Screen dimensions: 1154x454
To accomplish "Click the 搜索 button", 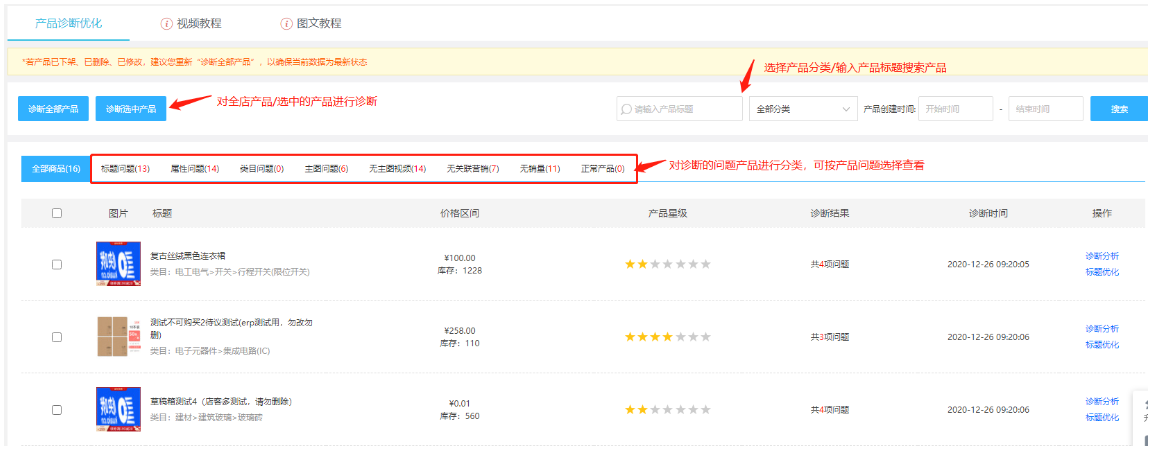I will click(1119, 108).
